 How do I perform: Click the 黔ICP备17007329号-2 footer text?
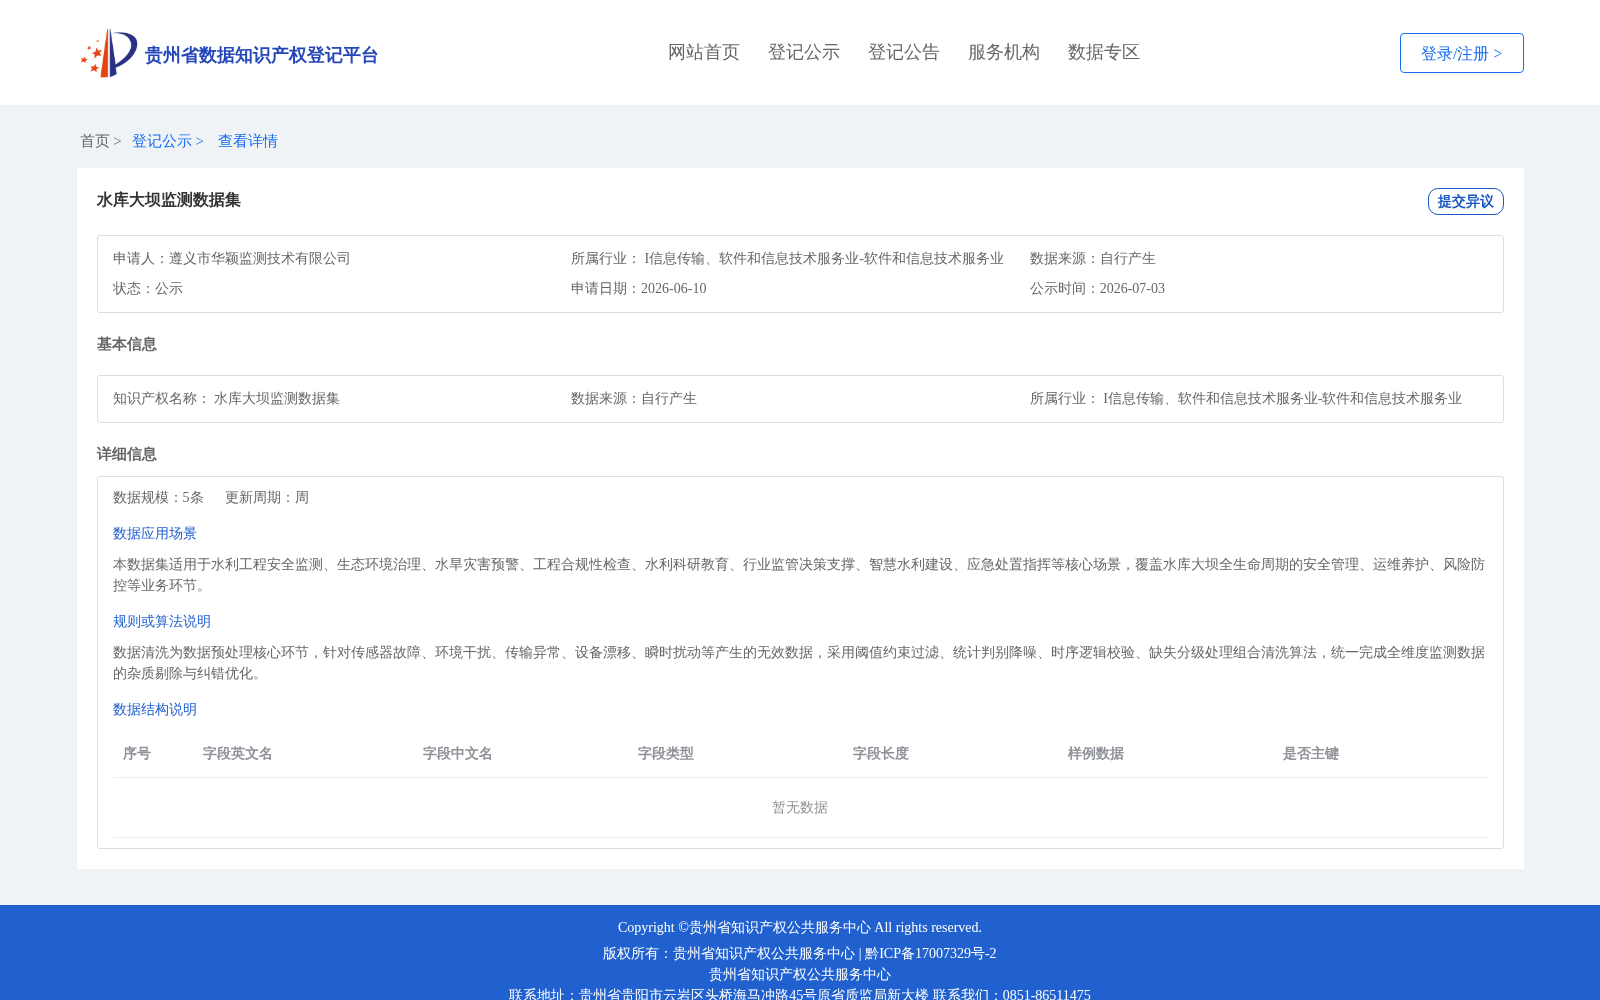931,953
